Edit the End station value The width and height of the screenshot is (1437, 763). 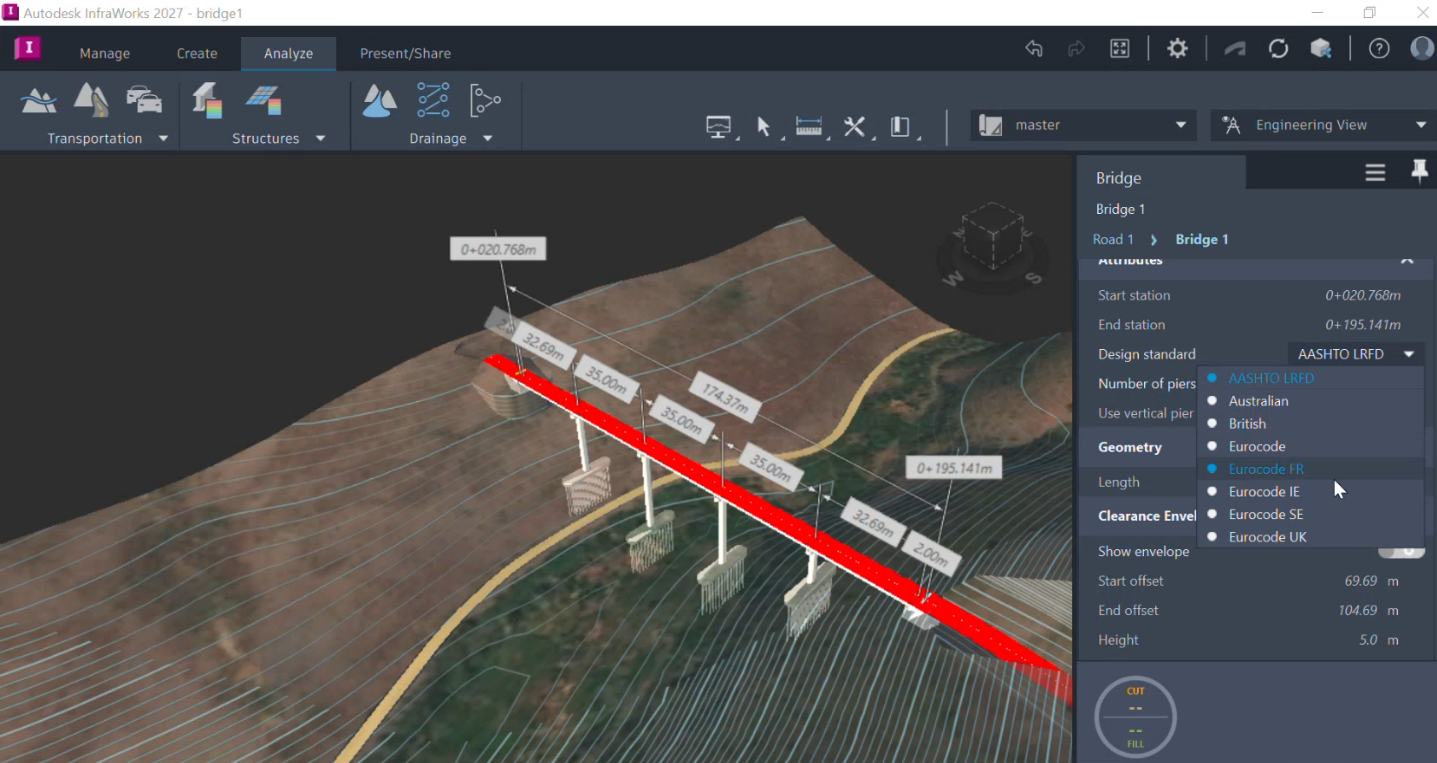(x=1362, y=325)
